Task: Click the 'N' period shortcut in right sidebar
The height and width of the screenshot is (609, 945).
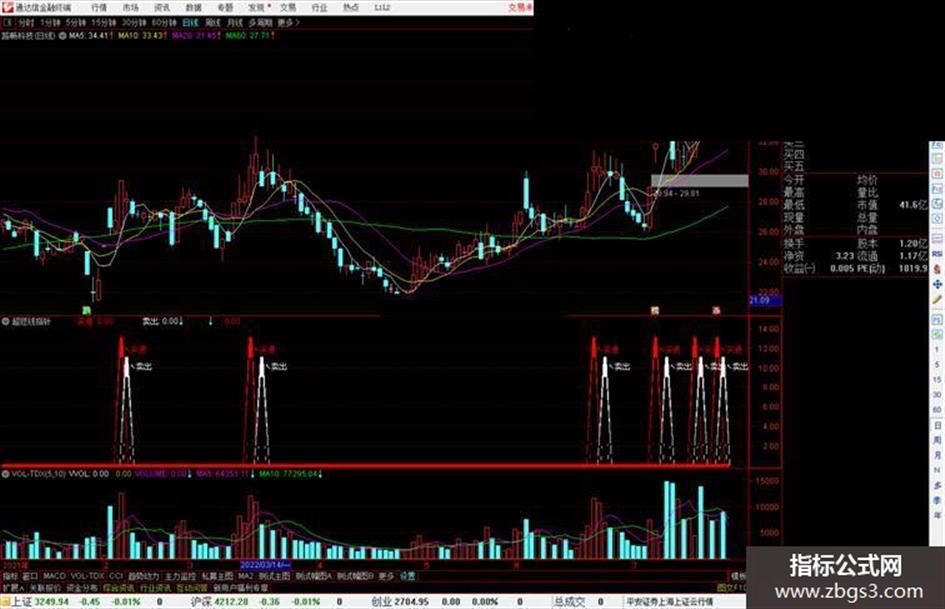Action: point(937,470)
